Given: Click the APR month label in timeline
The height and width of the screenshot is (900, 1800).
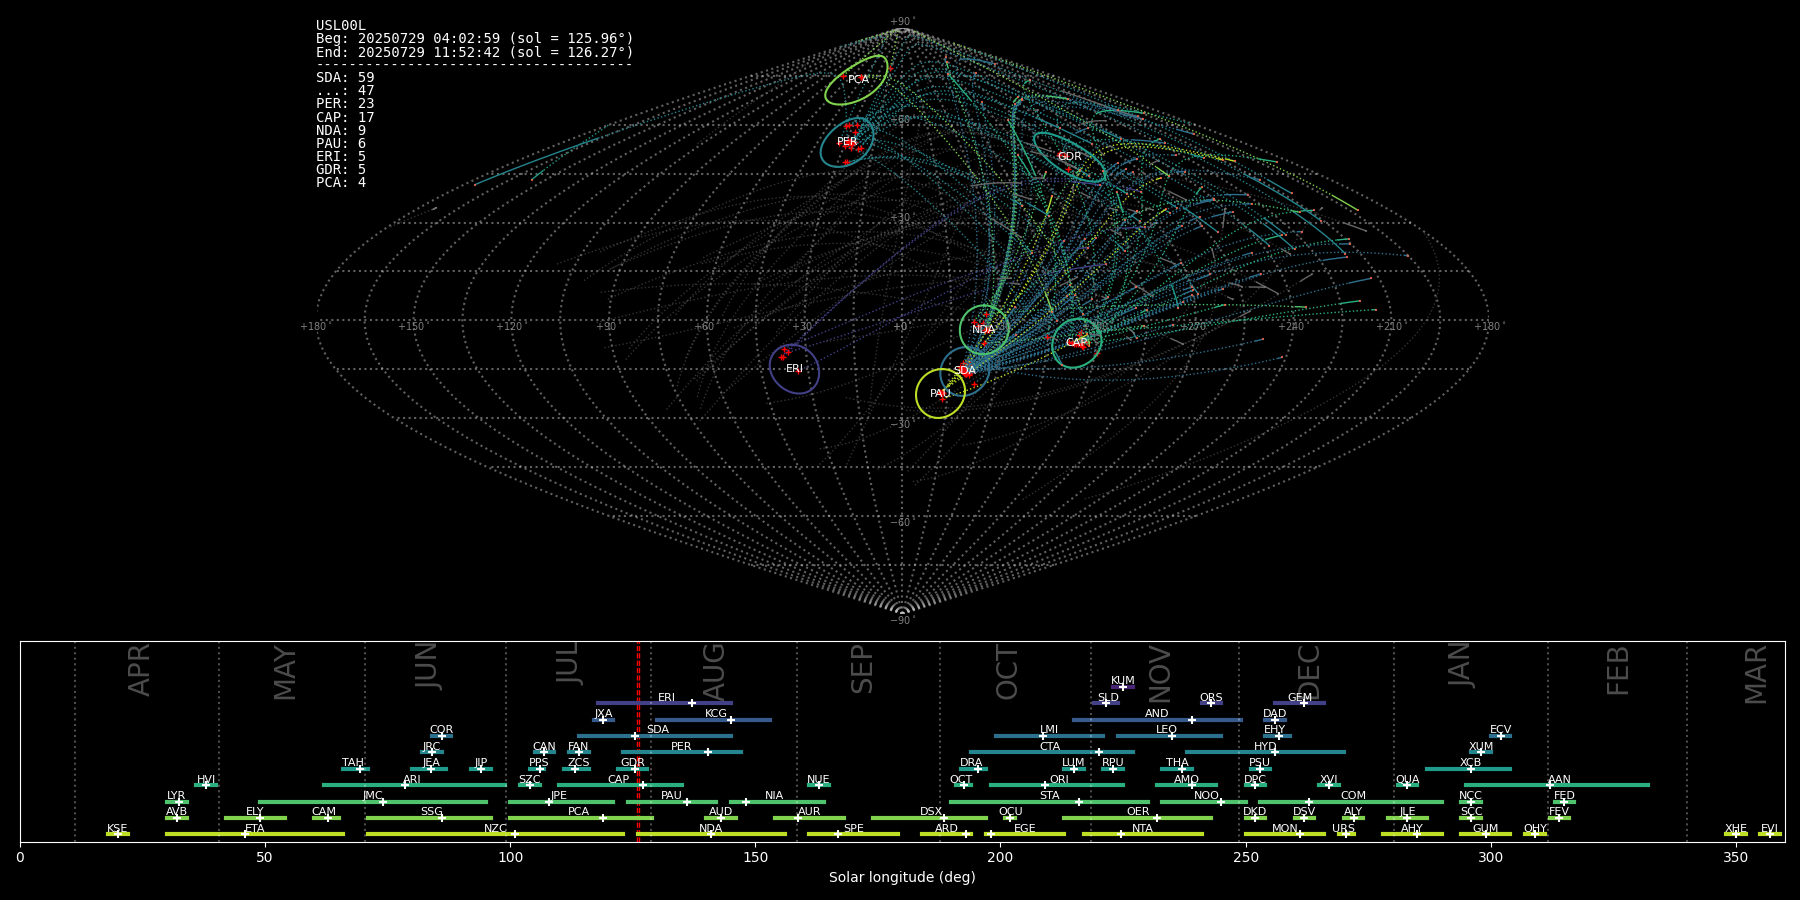Looking at the screenshot, I should pos(140,670).
